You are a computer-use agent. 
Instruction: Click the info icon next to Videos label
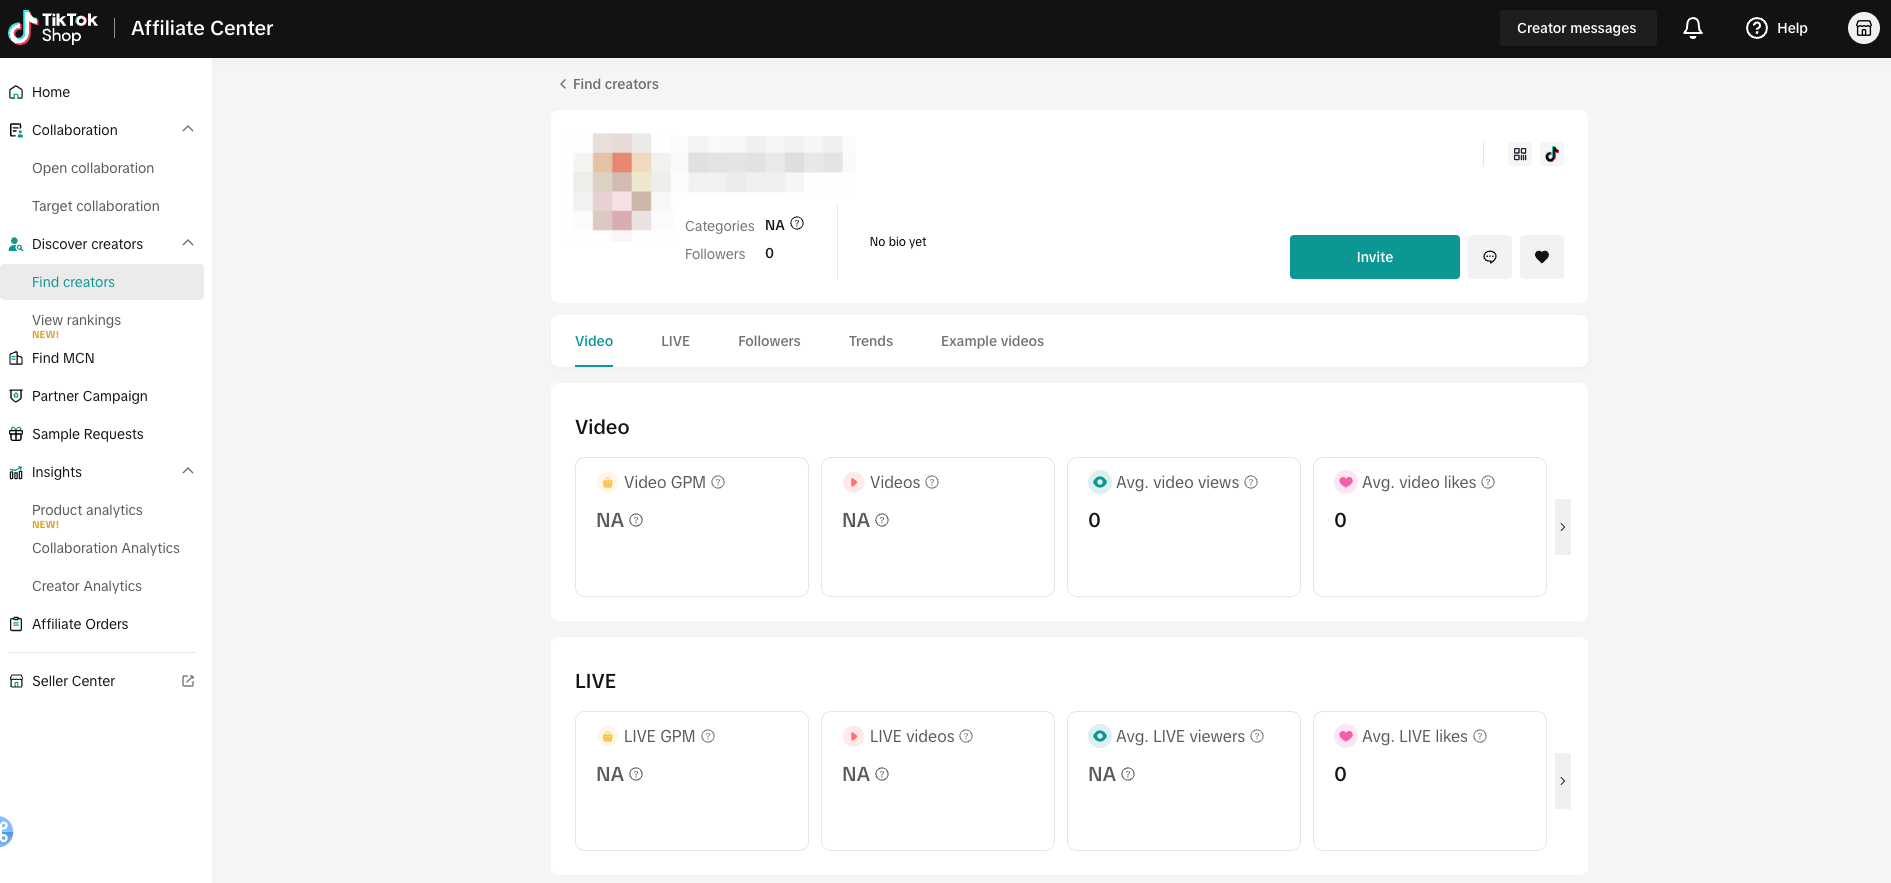pyautogui.click(x=932, y=482)
